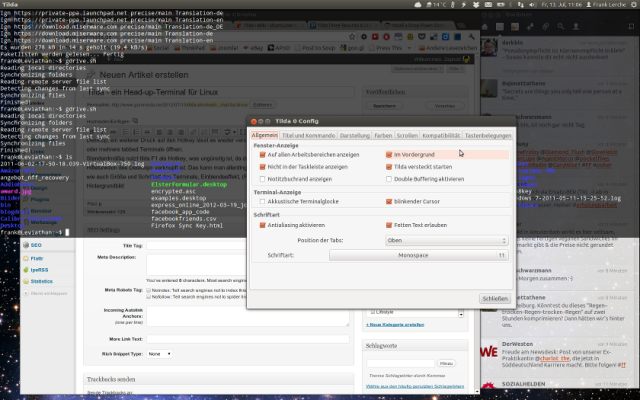Click the SOZIALHELDEN post name in Gwibber

coord(523,384)
